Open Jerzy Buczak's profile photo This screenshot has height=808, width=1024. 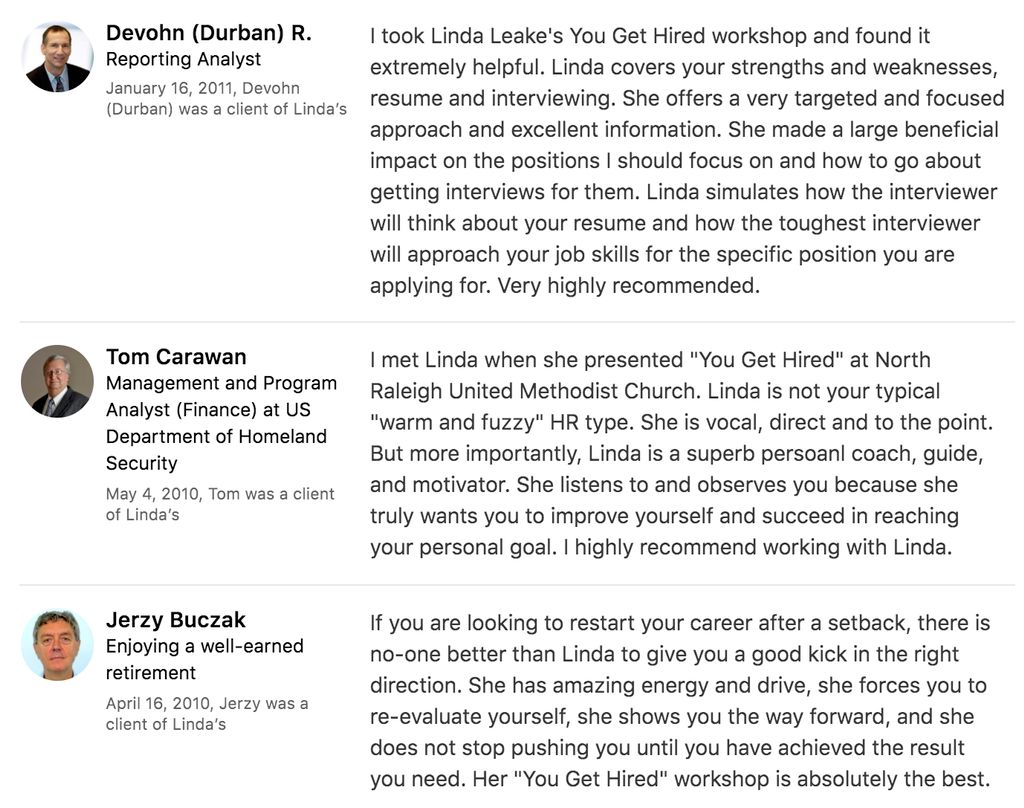pos(57,645)
